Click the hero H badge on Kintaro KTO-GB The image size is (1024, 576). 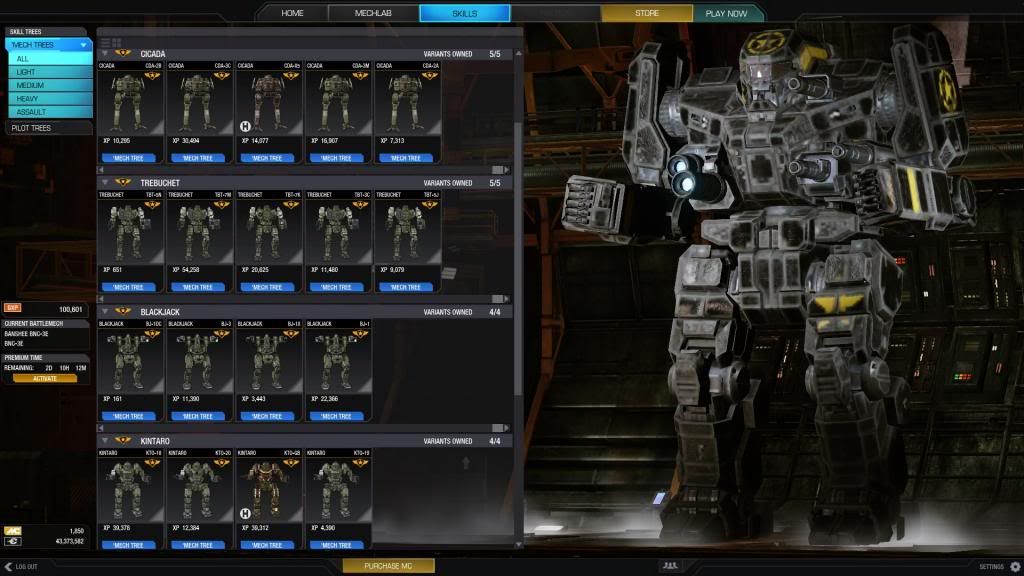(246, 513)
